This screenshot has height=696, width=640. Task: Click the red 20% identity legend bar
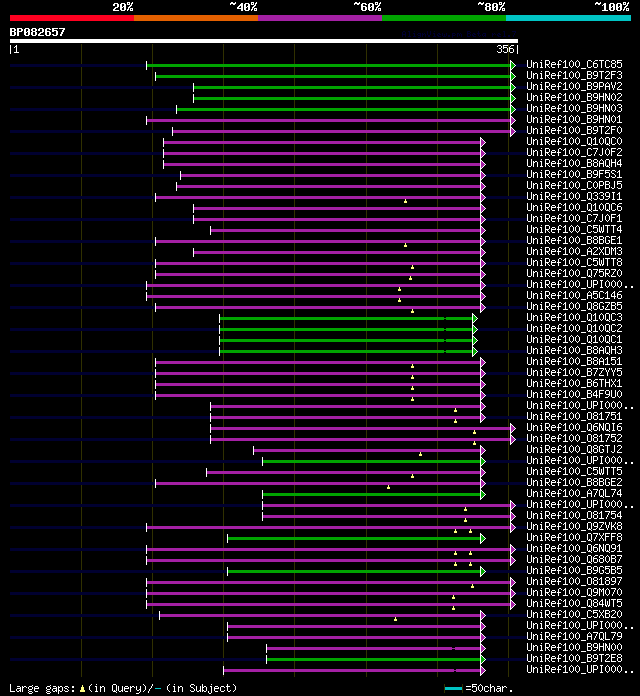click(x=72, y=18)
